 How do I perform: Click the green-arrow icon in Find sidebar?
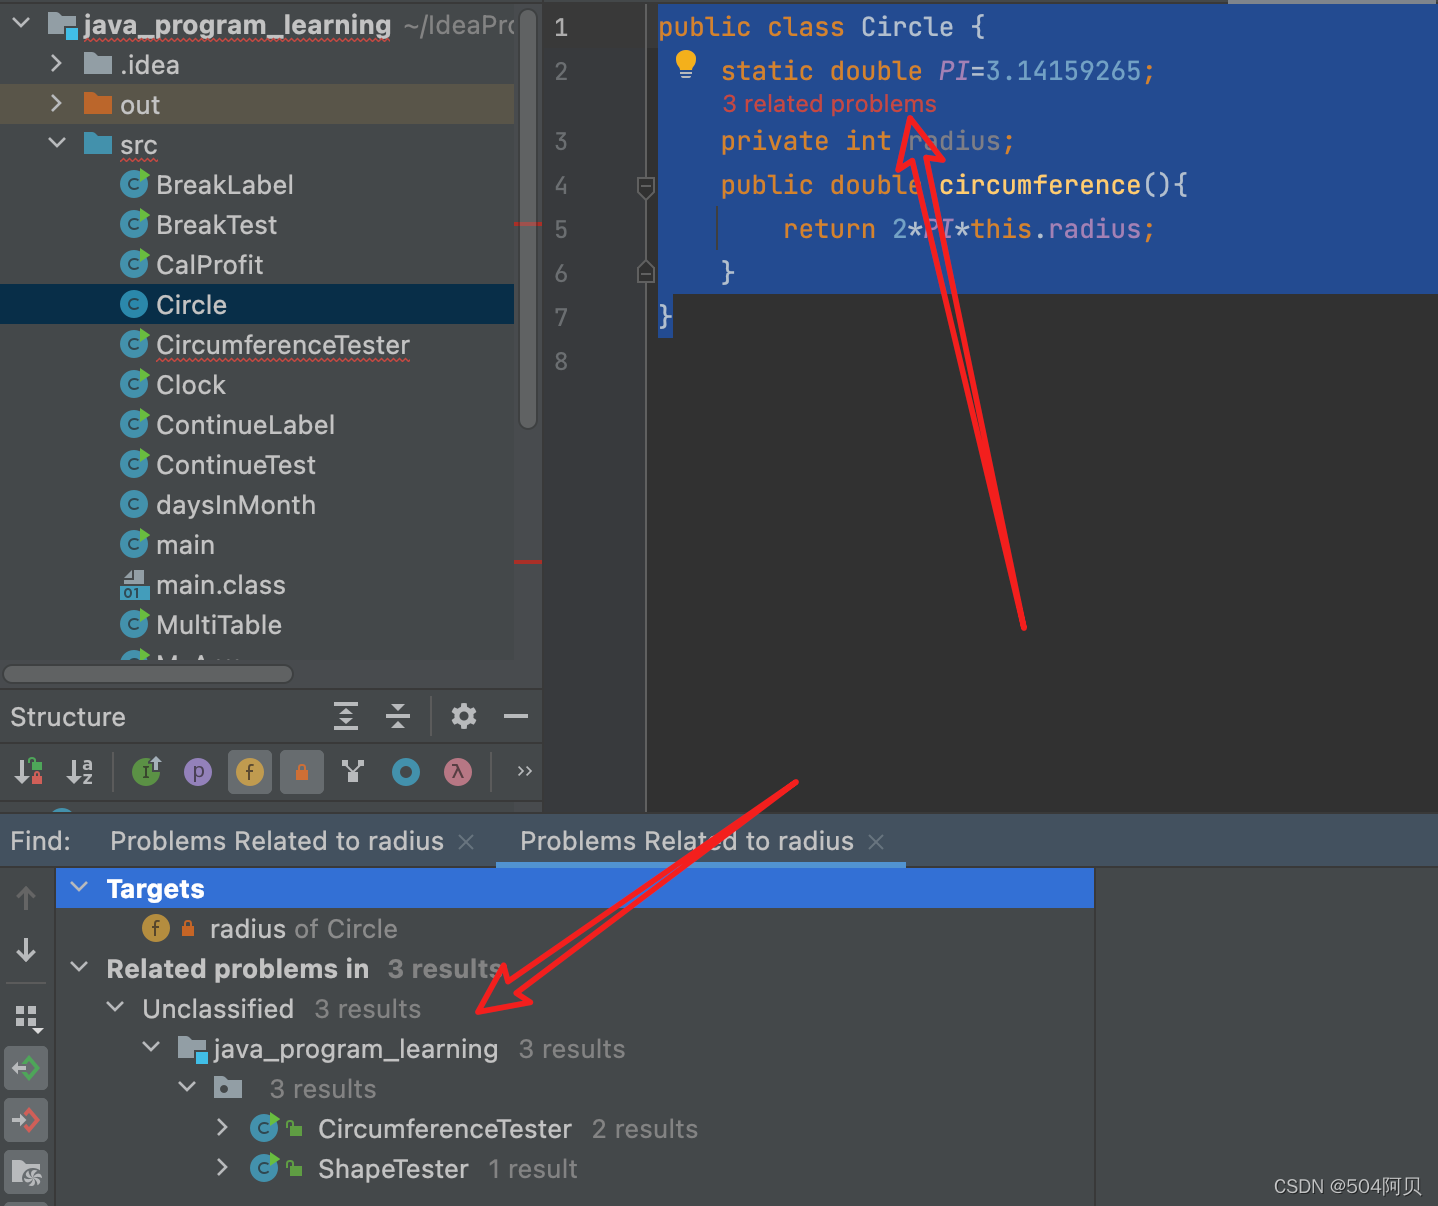point(26,1068)
